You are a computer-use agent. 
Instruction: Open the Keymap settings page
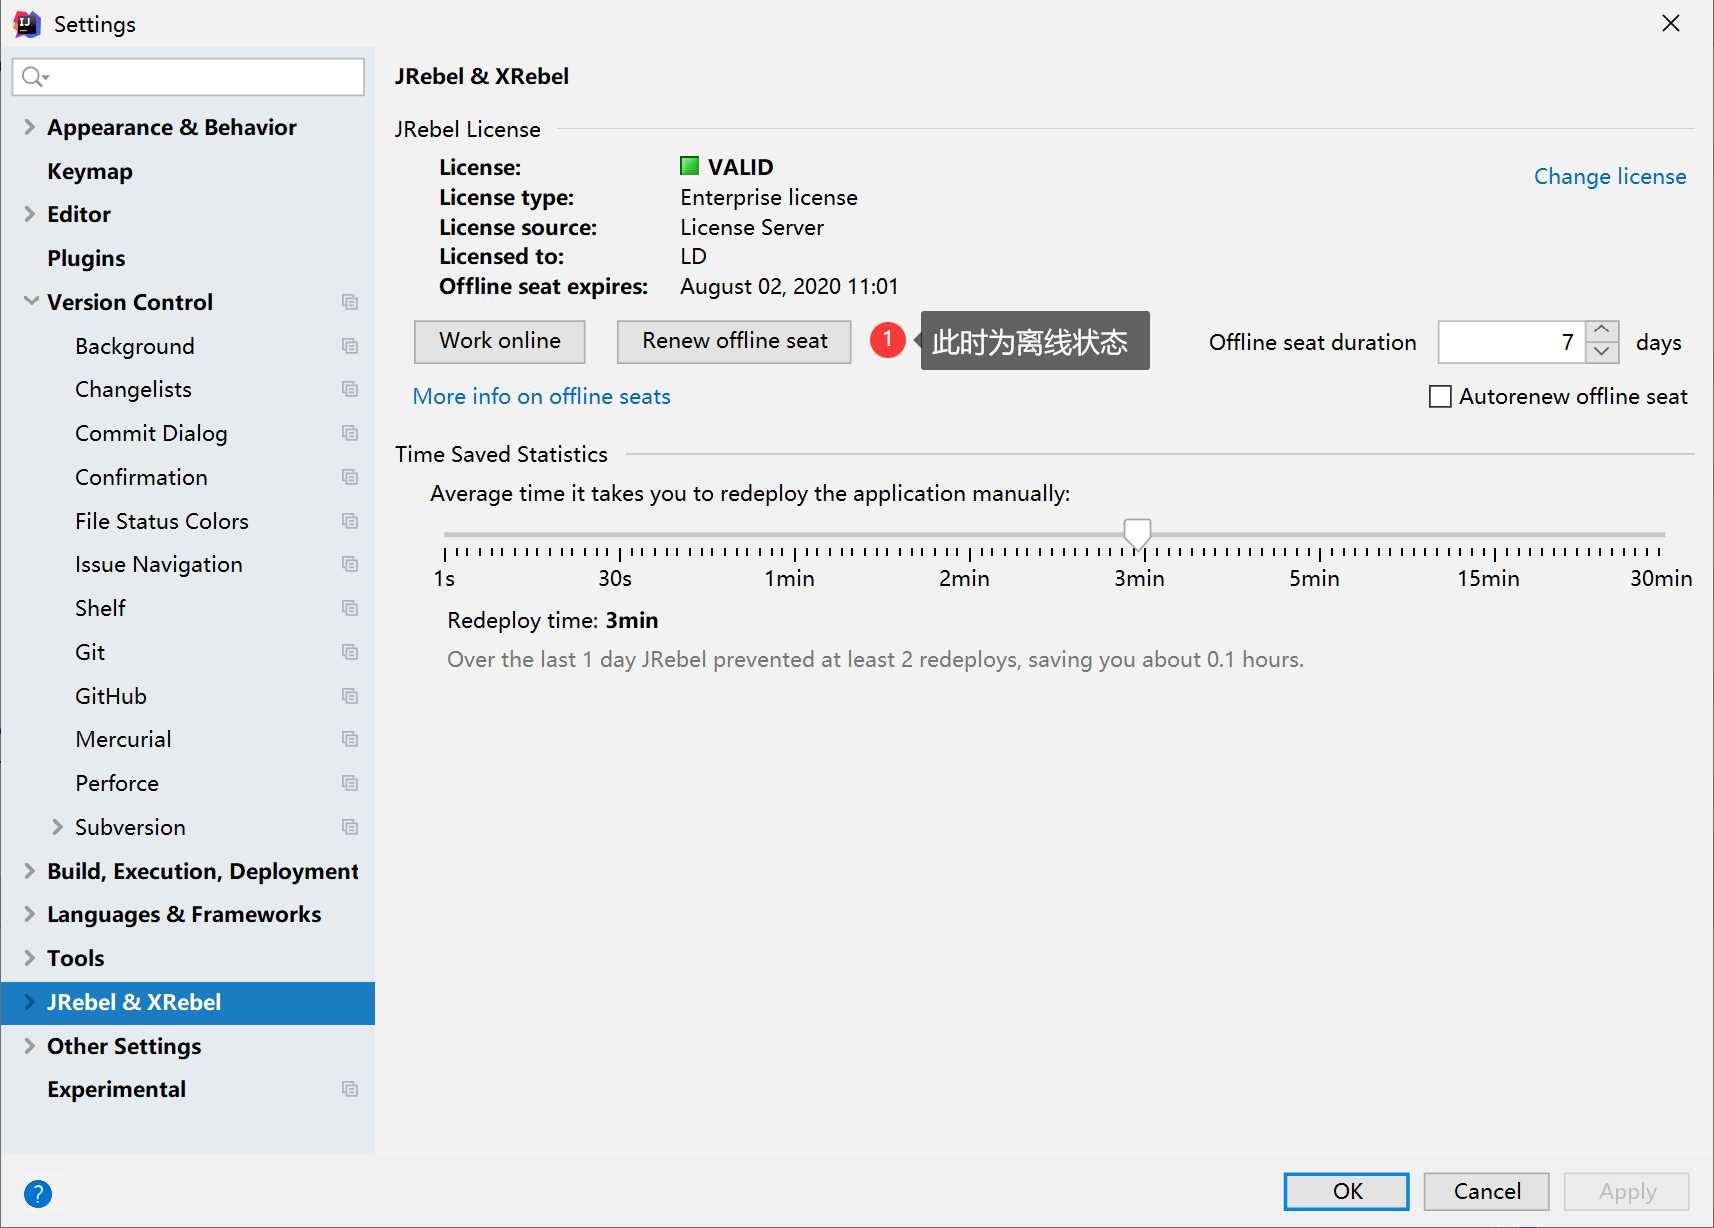[89, 171]
